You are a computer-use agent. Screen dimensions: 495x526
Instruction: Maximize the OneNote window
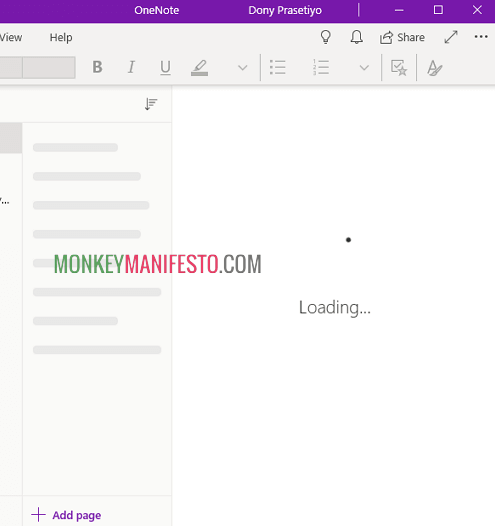(x=438, y=10)
